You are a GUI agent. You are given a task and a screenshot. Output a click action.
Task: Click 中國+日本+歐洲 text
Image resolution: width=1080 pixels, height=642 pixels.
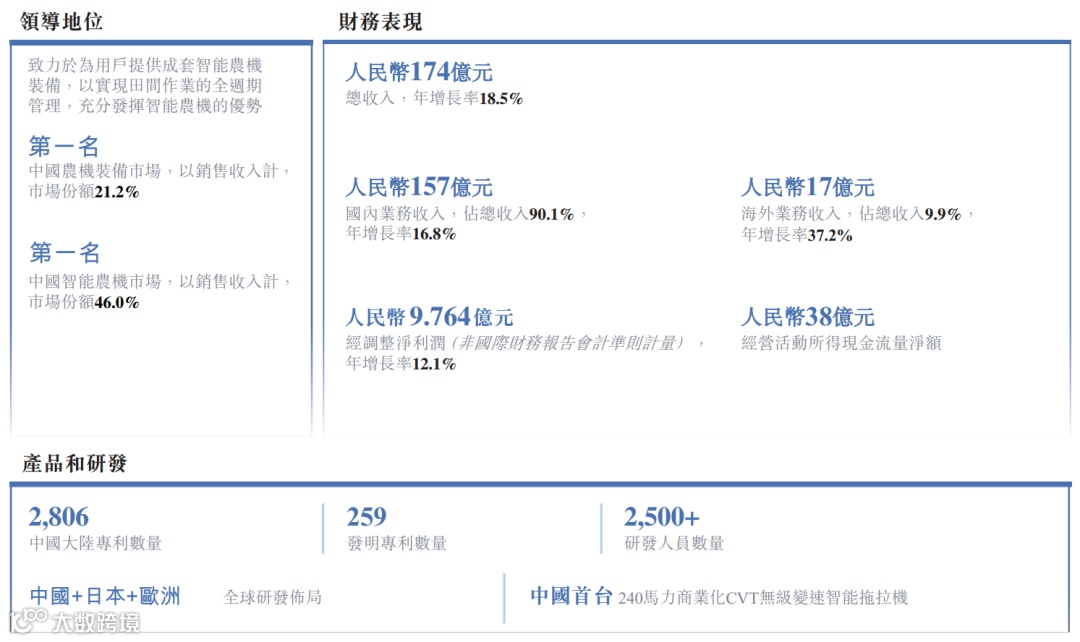[x=105, y=596]
